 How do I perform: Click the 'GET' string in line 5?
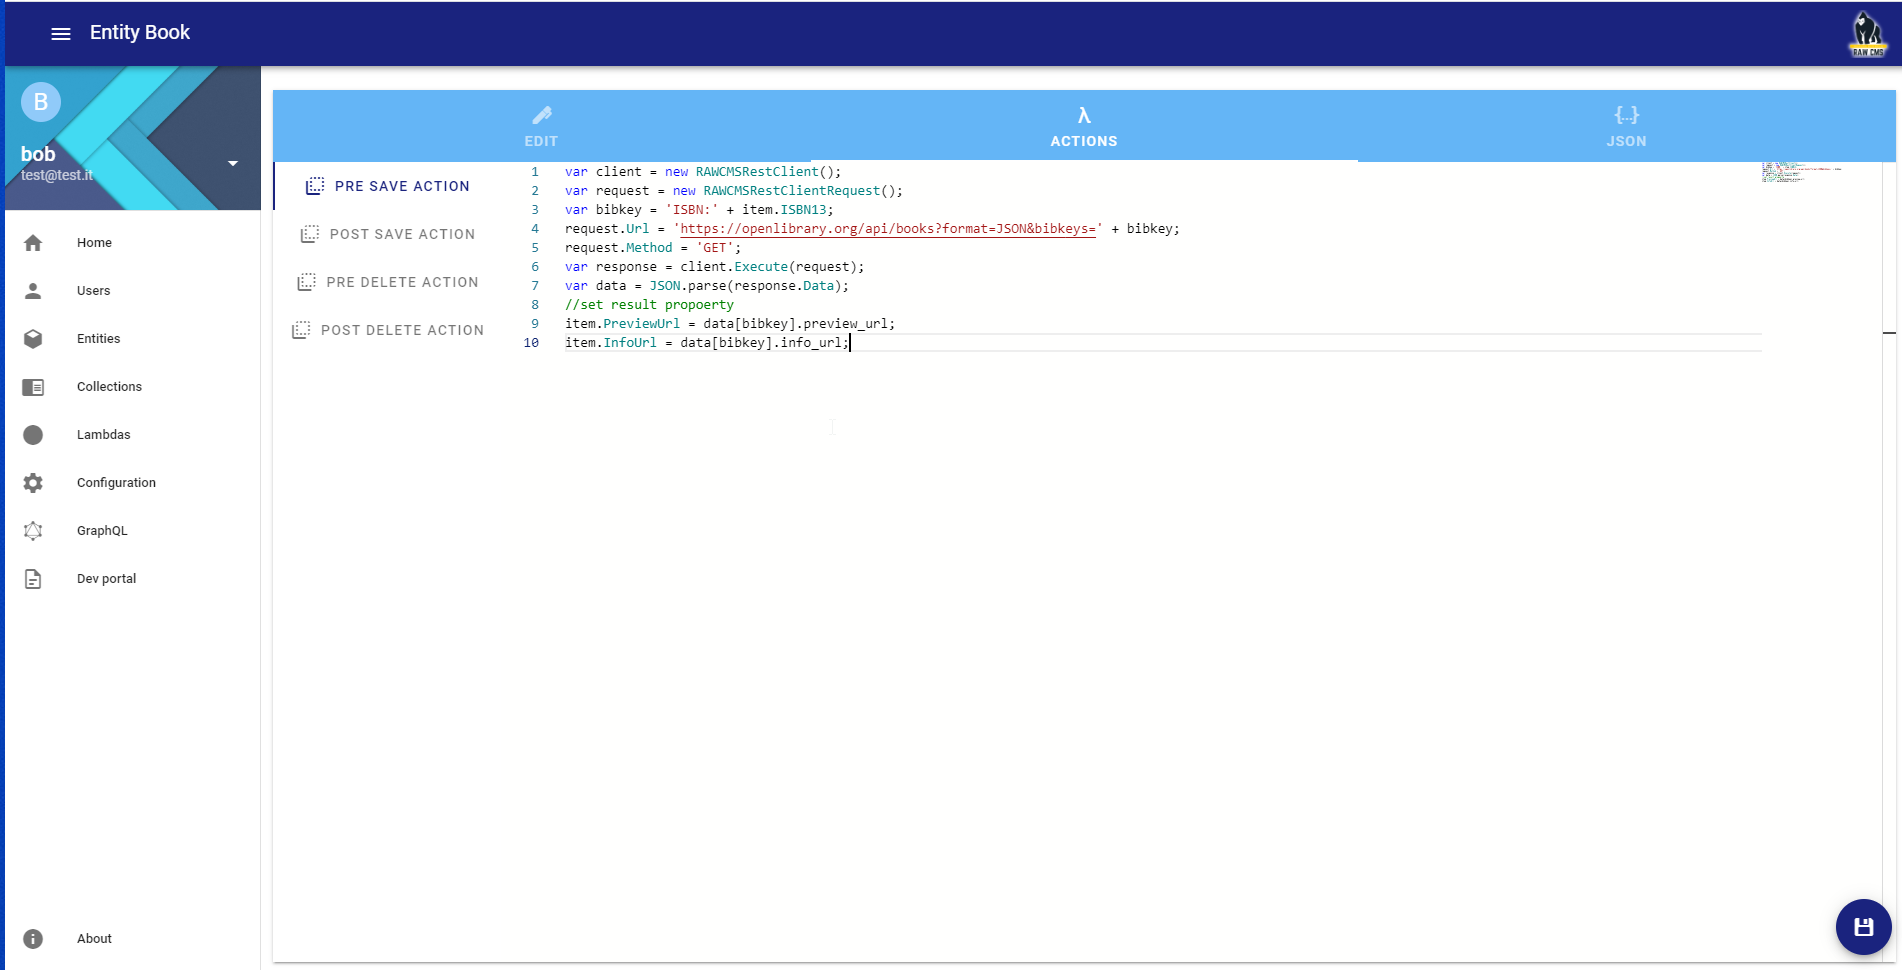pos(715,248)
